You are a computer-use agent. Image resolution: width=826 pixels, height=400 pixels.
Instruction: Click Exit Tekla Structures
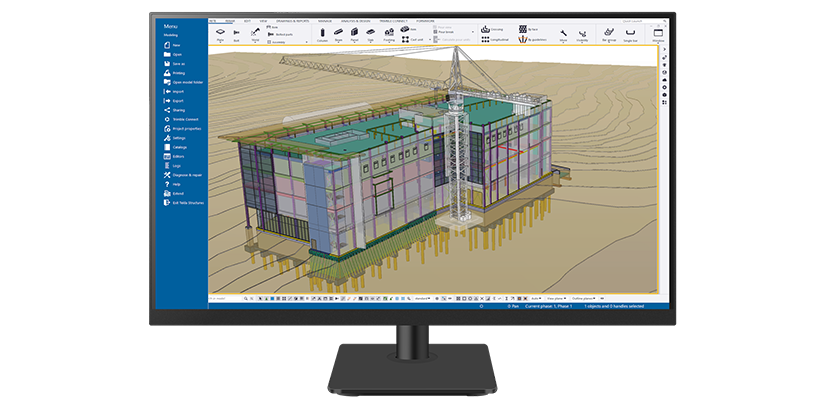184,203
